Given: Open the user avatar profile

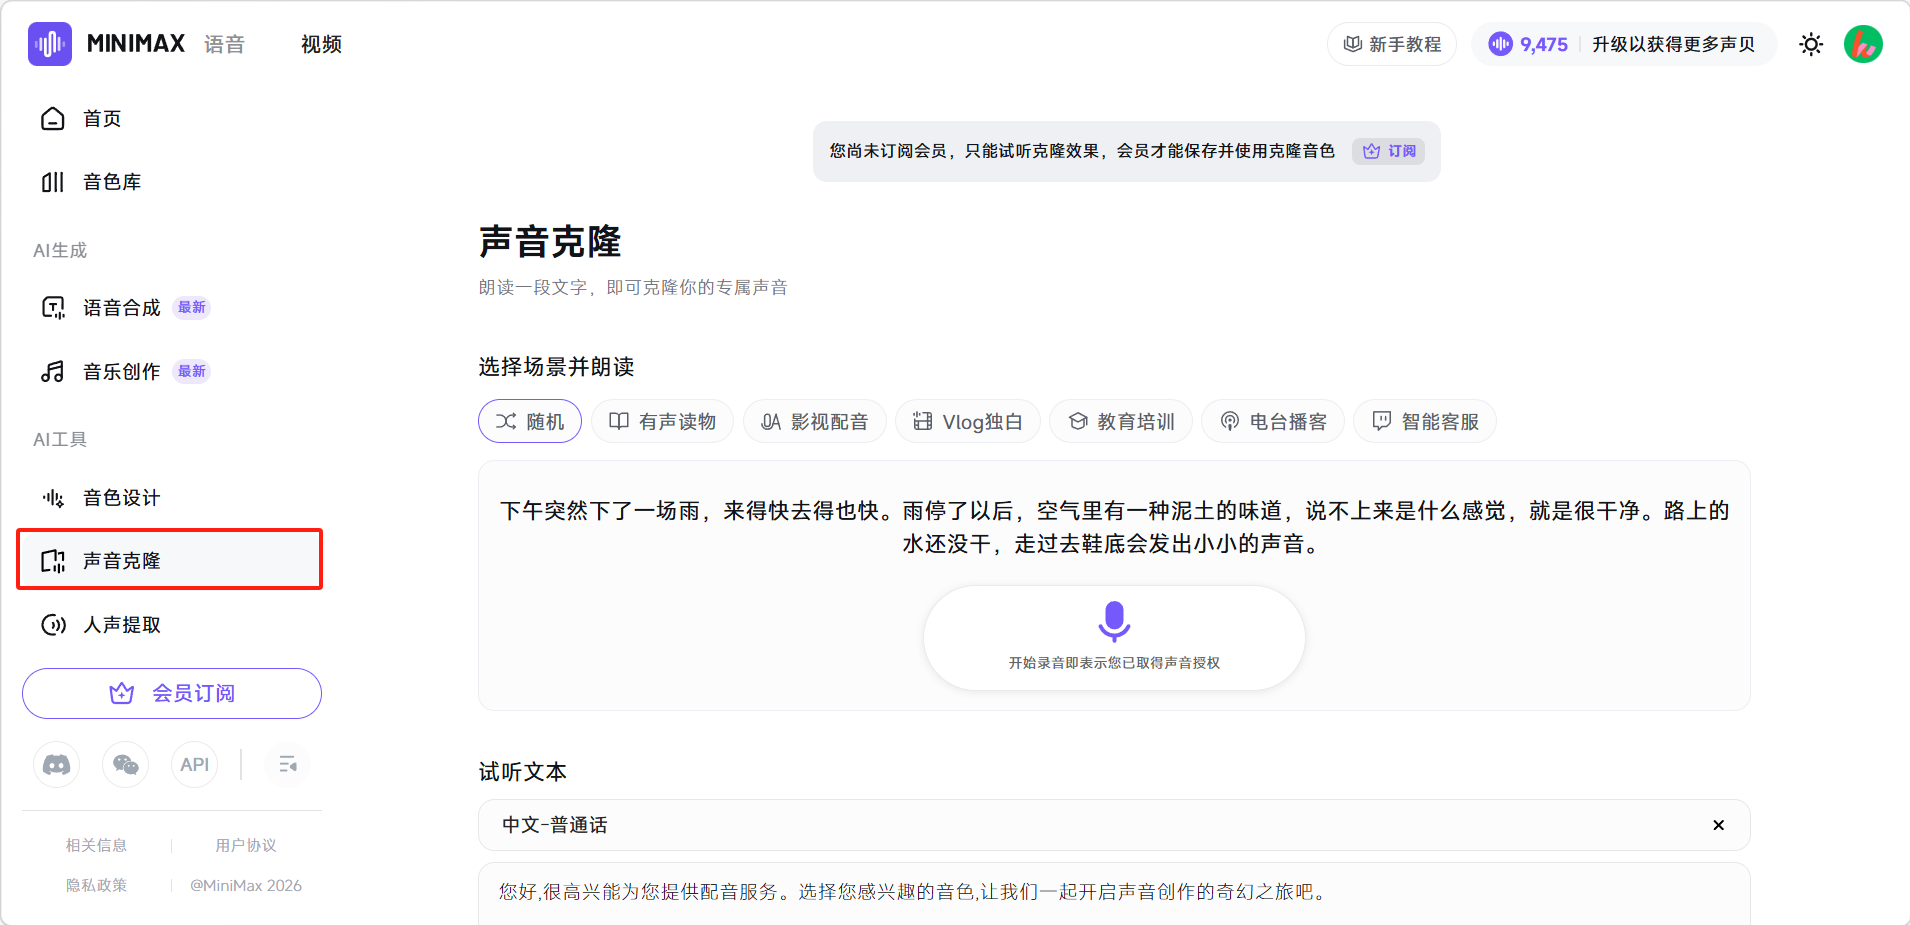Looking at the screenshot, I should 1862,44.
